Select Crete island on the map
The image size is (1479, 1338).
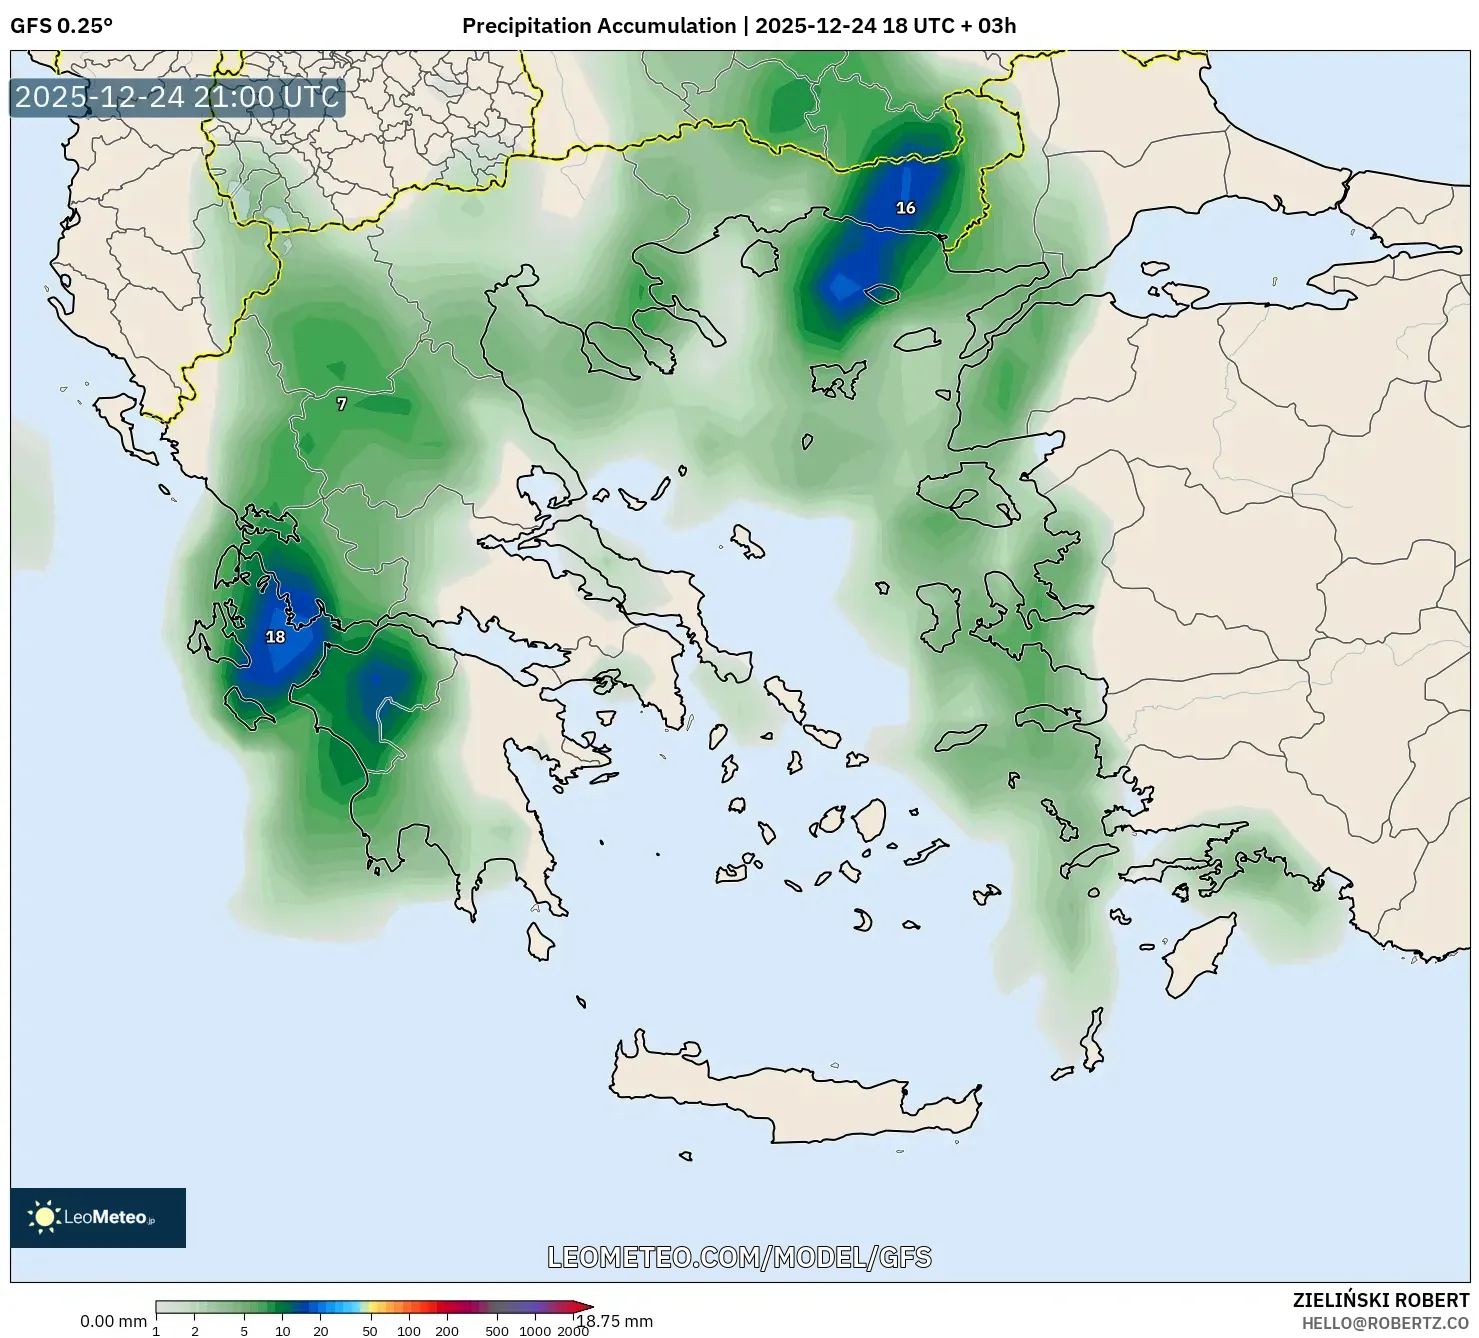point(800,1095)
